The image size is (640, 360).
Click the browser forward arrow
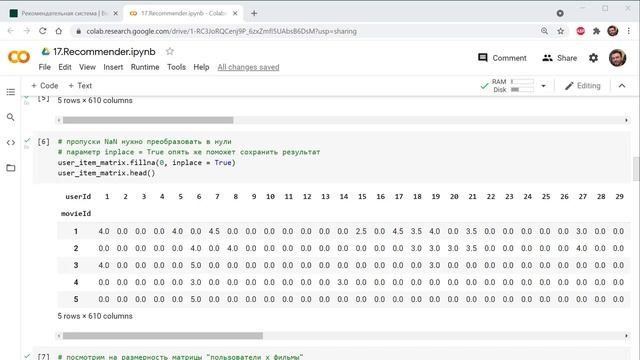tap(27, 31)
